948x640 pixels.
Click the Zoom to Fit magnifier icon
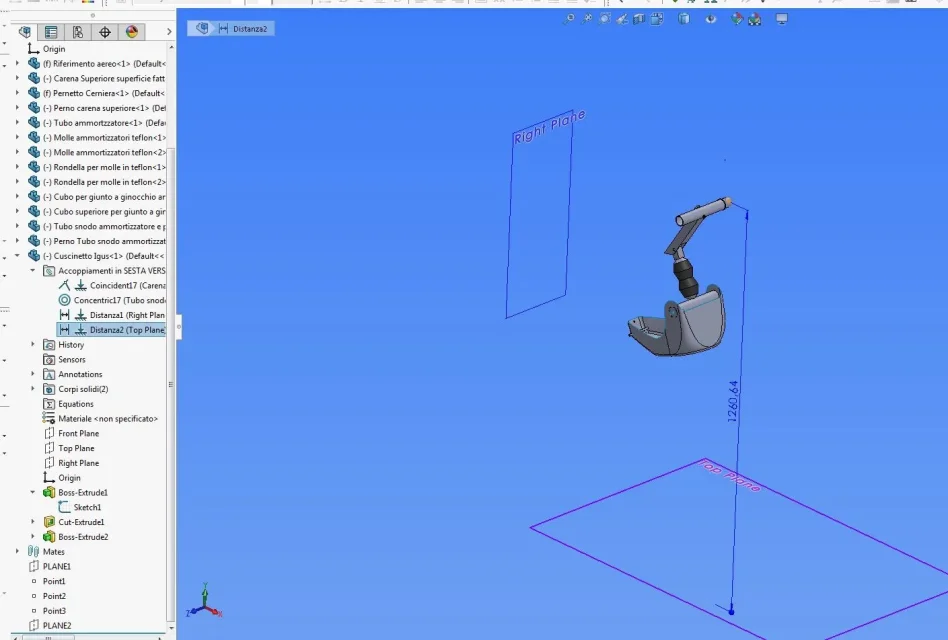(569, 19)
